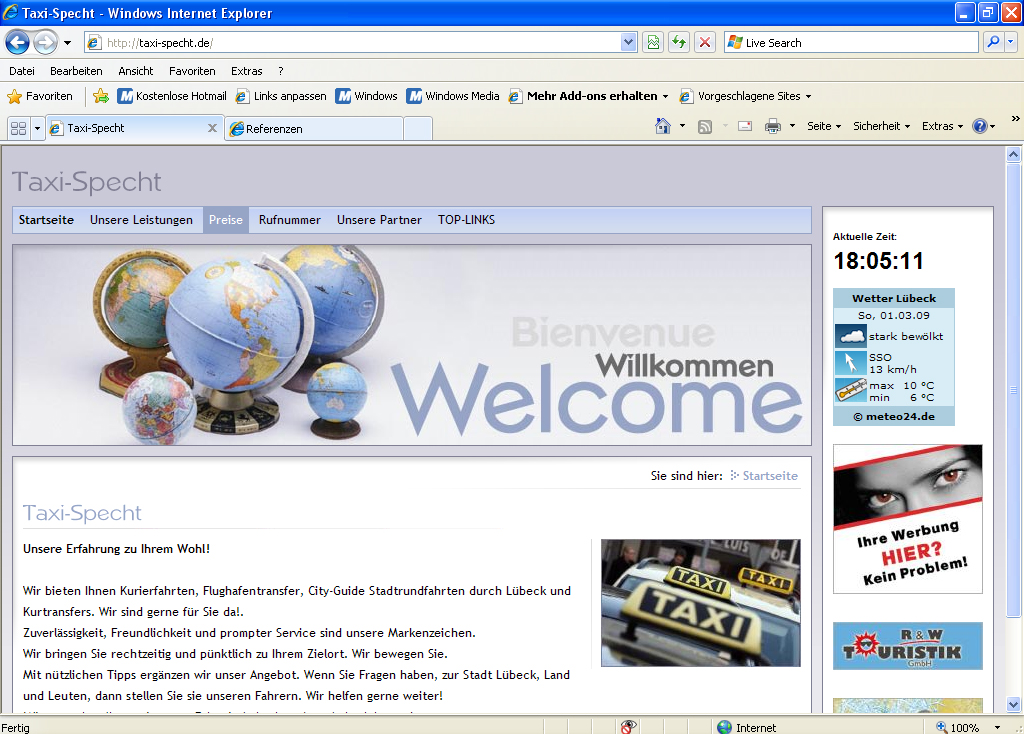The height and width of the screenshot is (734, 1024).
Task: Switch to the Referenzen tab
Action: (313, 128)
